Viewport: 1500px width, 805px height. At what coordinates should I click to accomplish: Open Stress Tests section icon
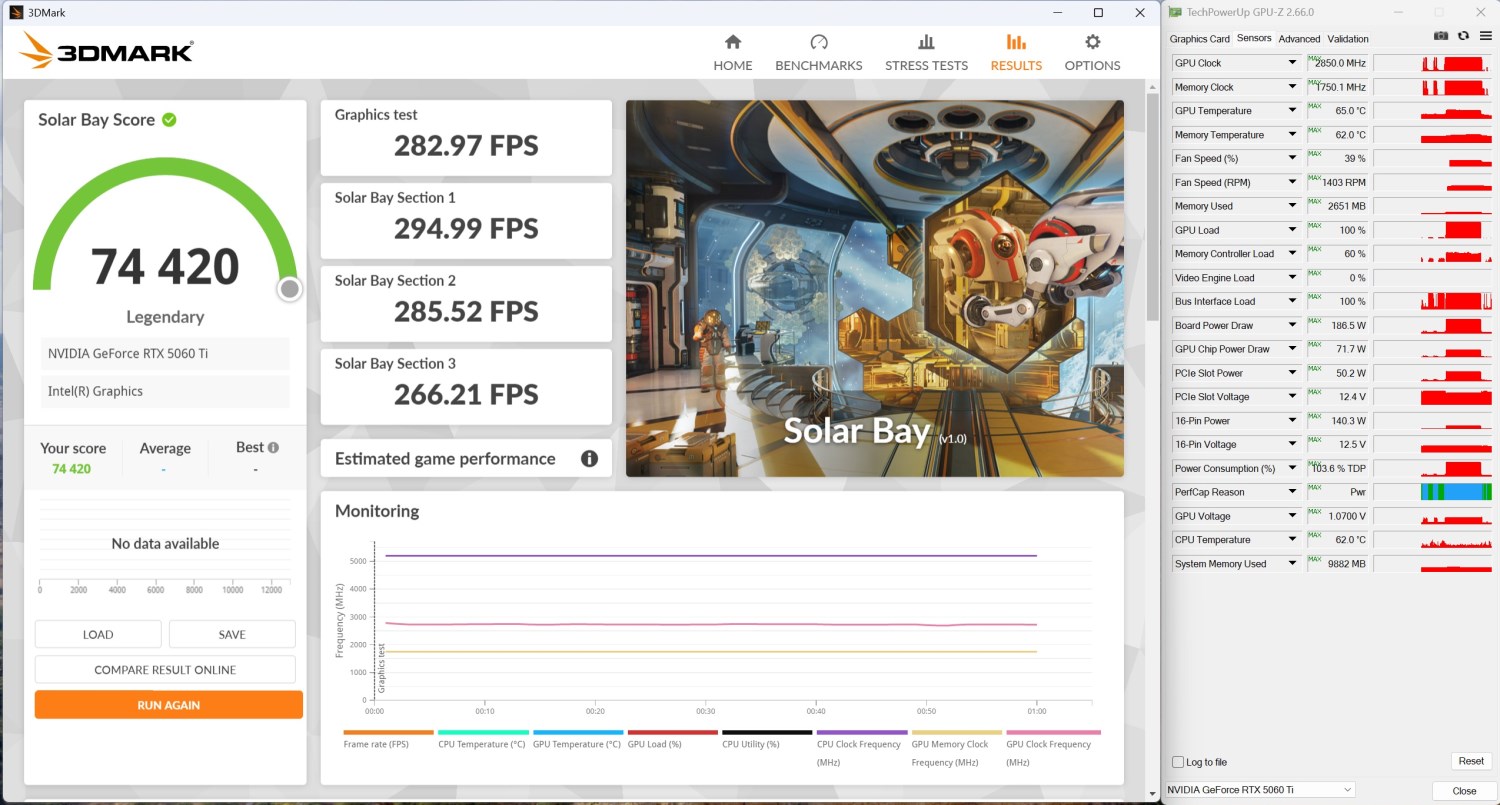[x=926, y=42]
